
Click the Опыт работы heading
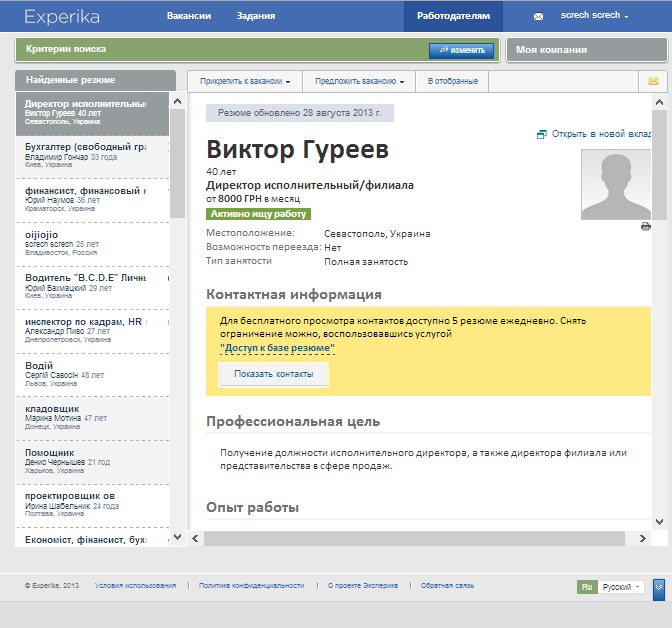(x=252, y=508)
